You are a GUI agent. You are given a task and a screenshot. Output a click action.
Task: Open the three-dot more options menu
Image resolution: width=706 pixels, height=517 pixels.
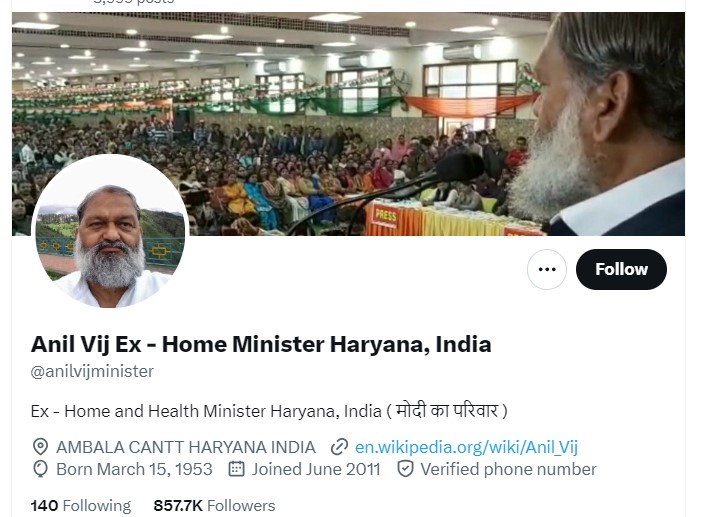click(547, 269)
